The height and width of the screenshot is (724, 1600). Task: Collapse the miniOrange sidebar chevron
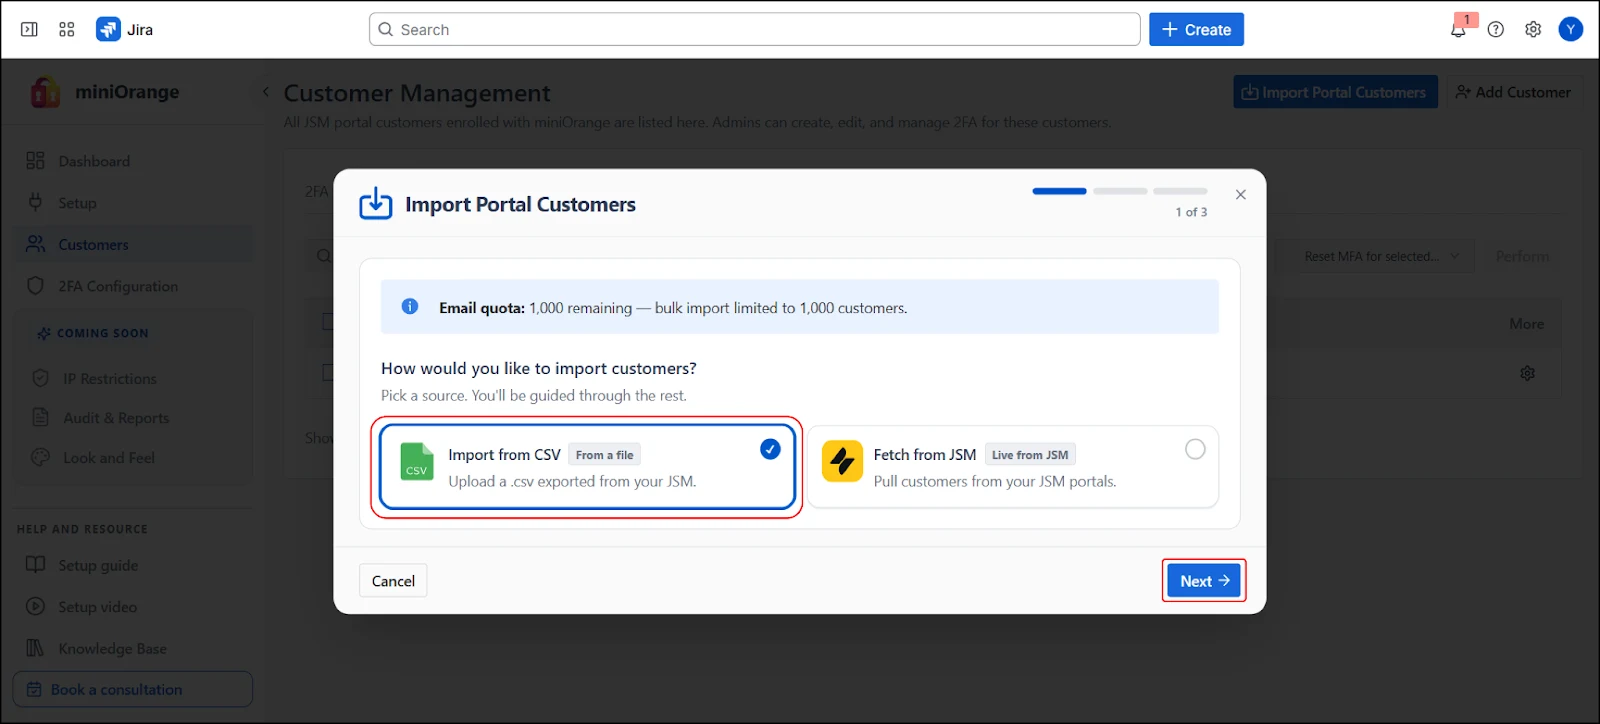tap(266, 92)
